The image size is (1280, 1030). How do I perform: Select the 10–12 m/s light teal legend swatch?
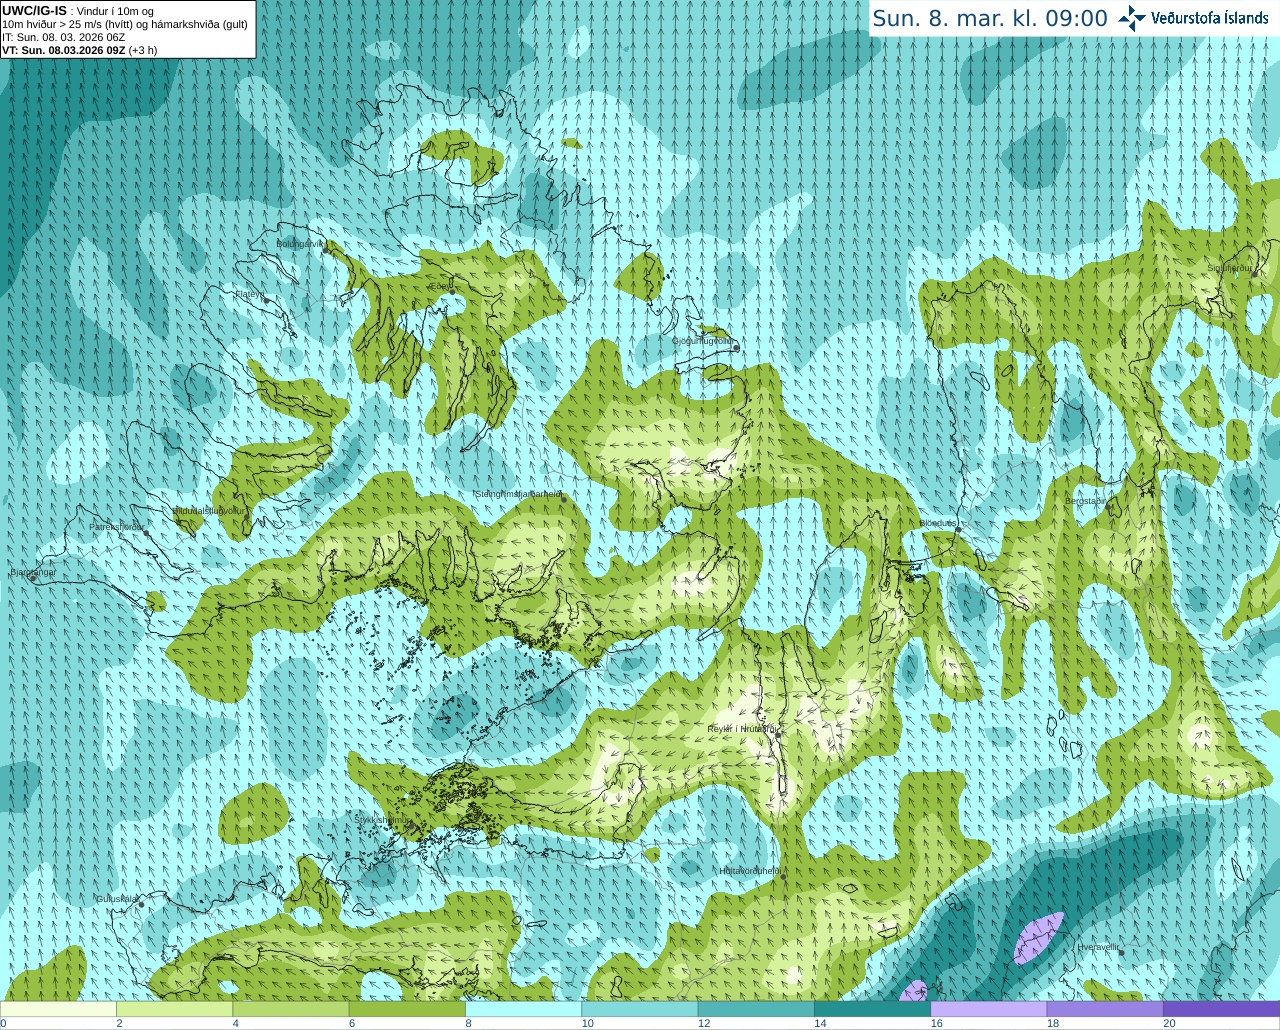click(x=639, y=1009)
